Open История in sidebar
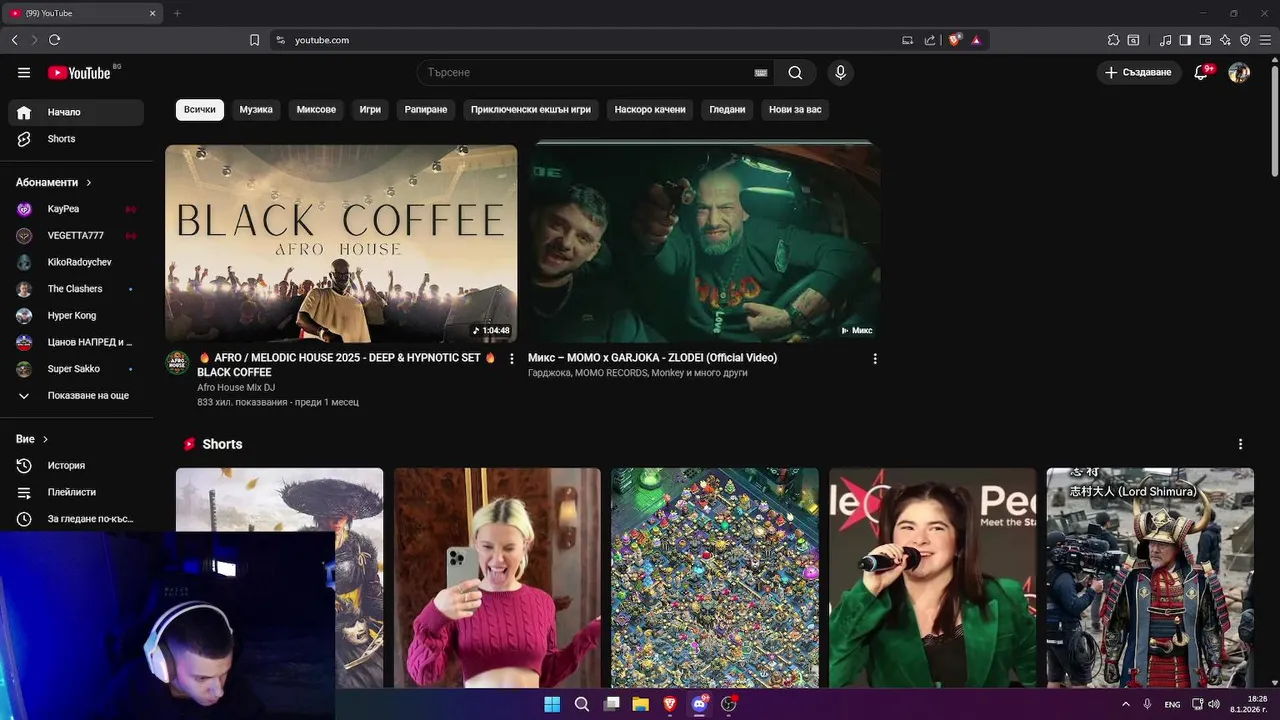 (76, 466)
